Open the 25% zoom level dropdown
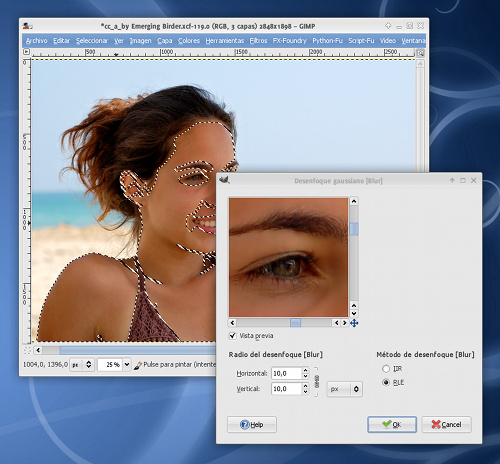 127,365
